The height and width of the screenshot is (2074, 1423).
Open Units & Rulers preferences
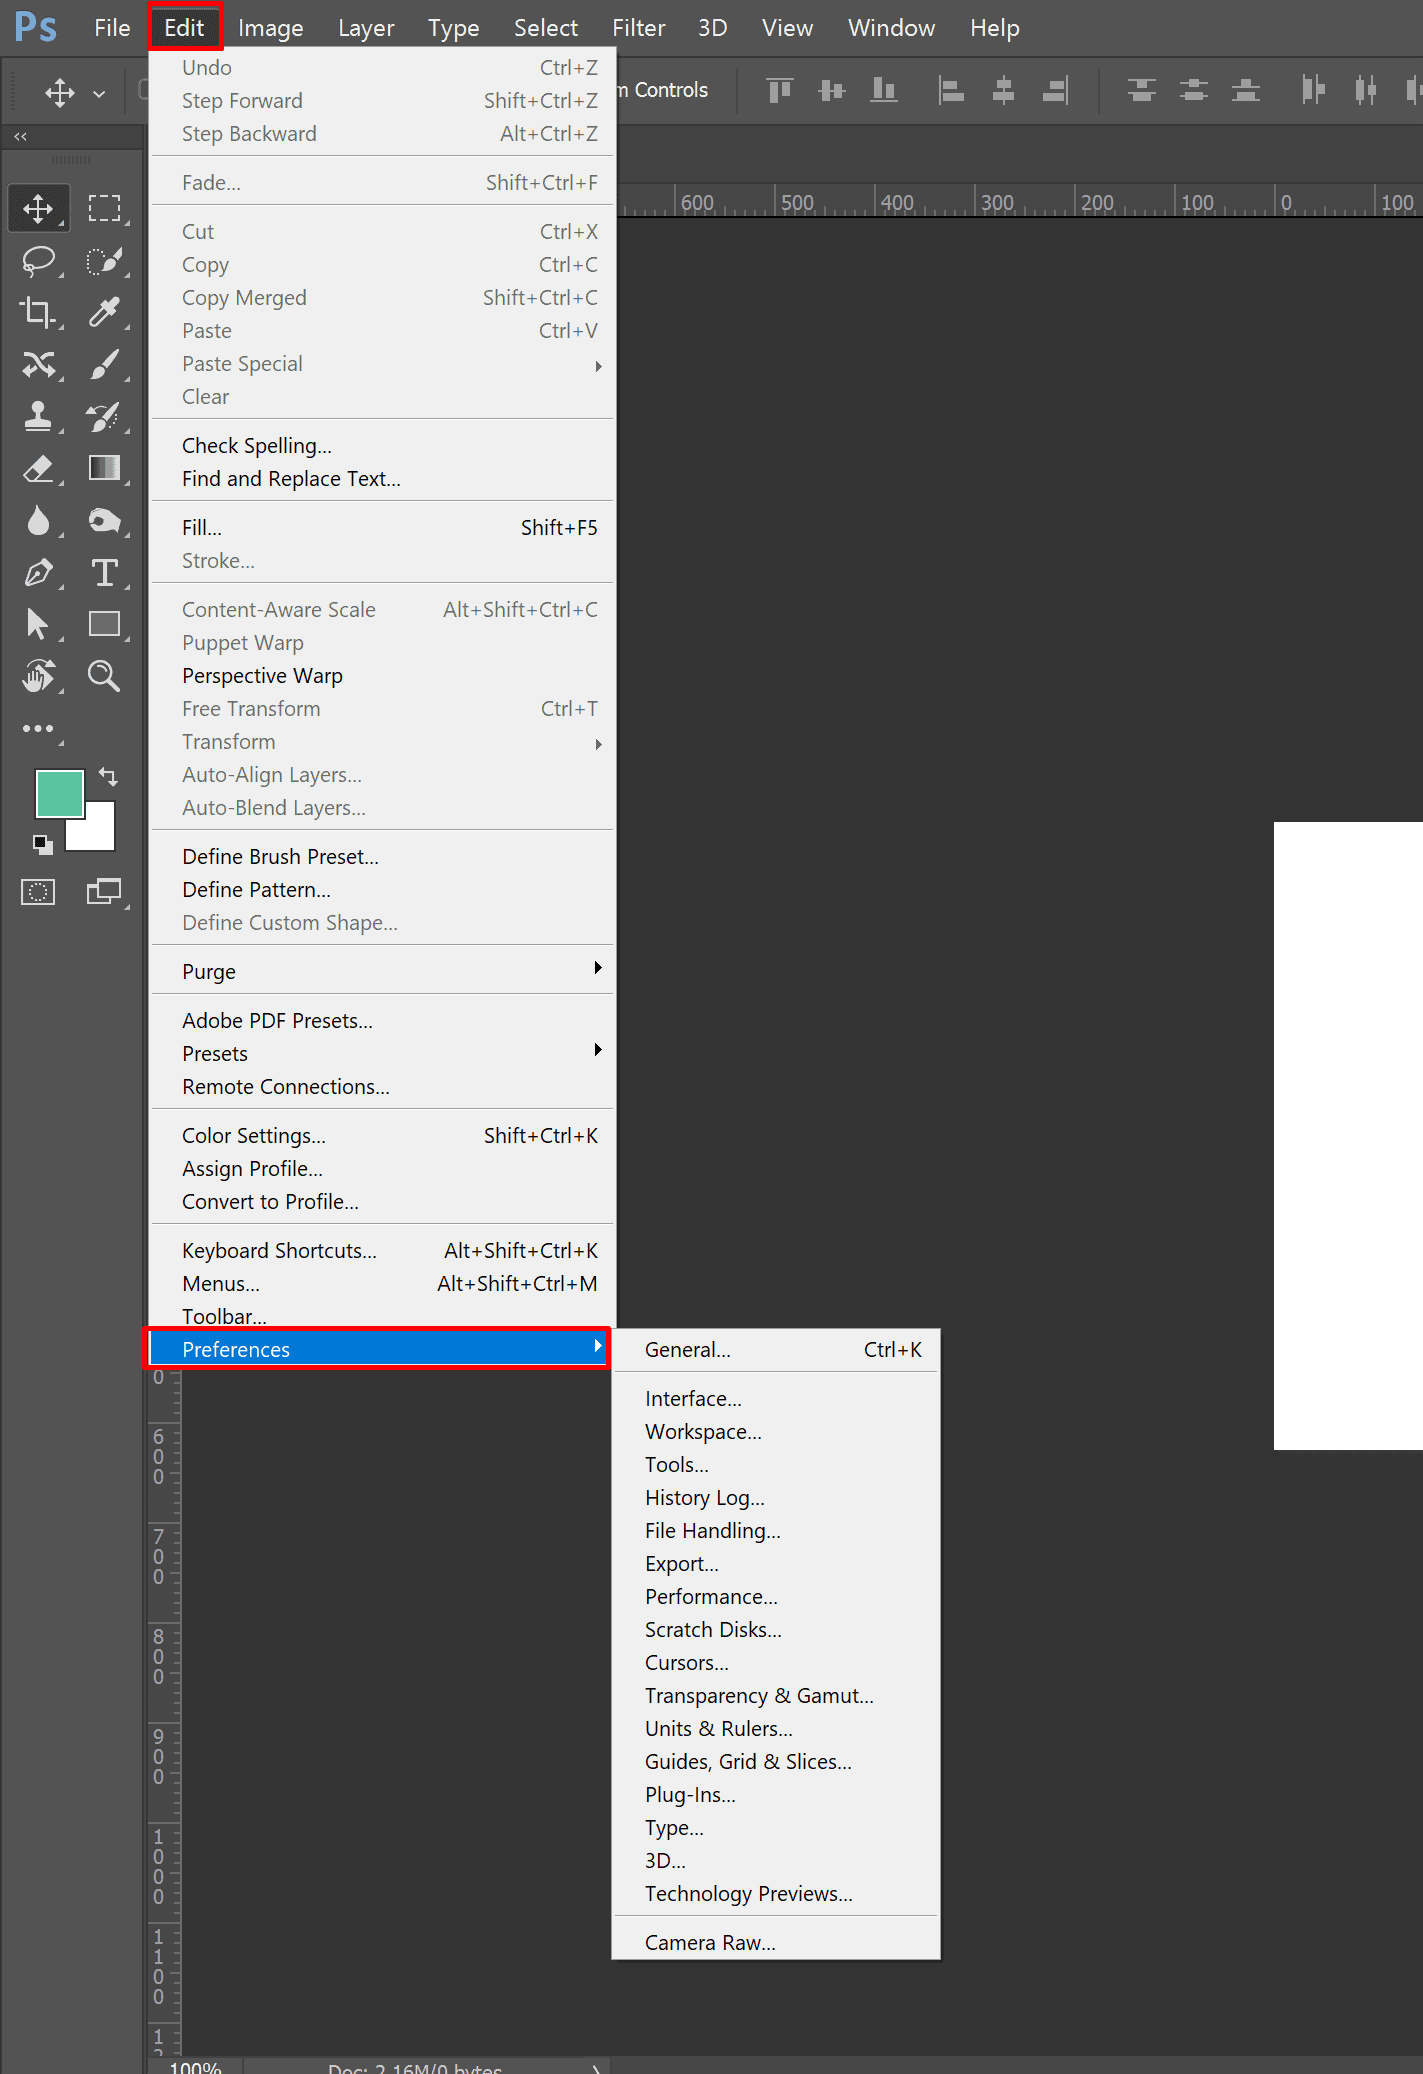point(777,1729)
